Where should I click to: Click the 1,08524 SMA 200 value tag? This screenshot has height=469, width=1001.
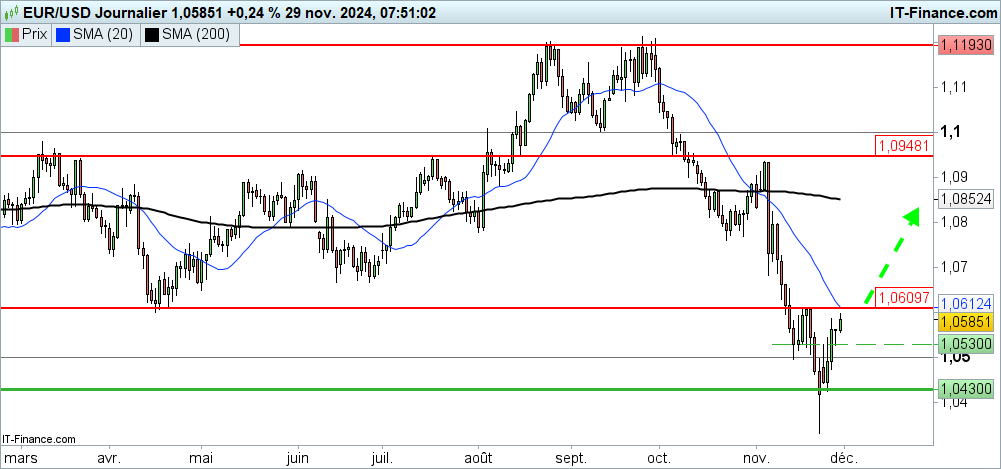(x=965, y=198)
